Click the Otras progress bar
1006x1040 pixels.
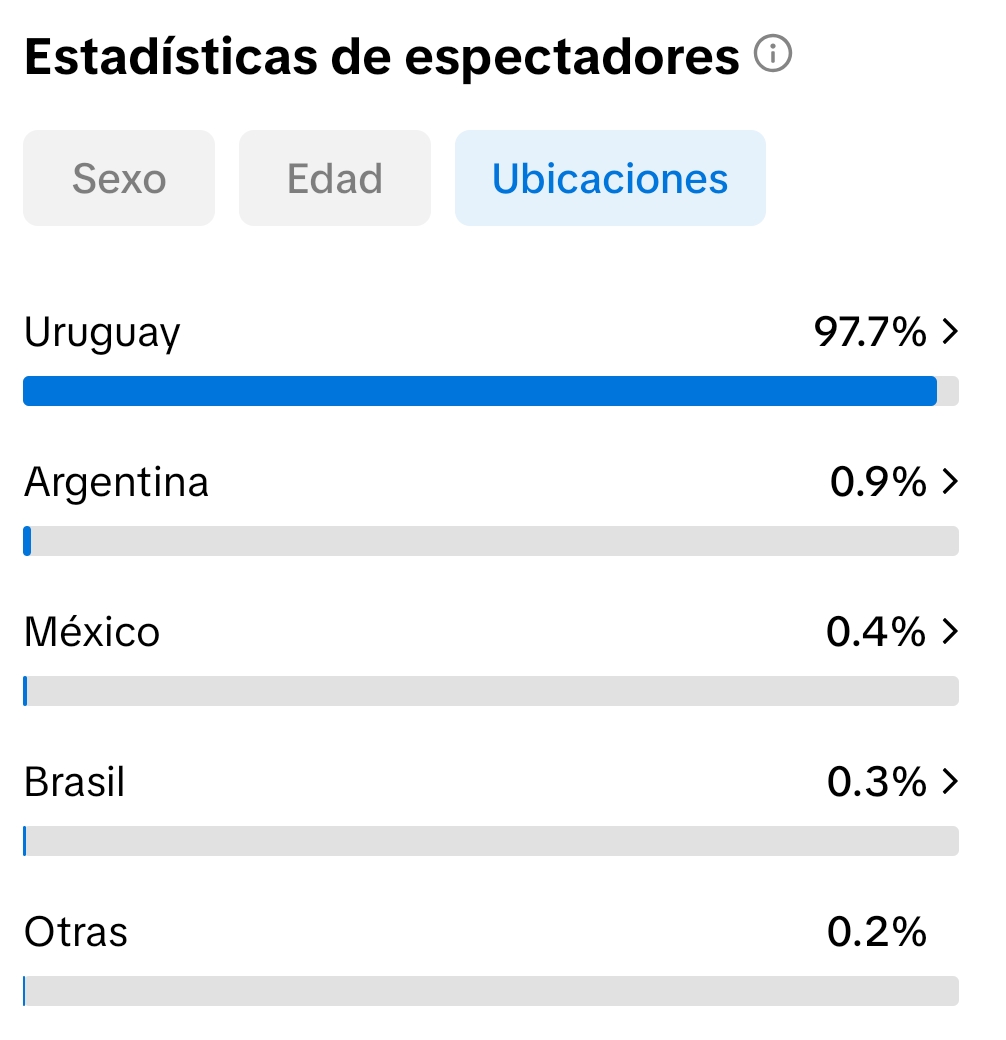(x=490, y=991)
